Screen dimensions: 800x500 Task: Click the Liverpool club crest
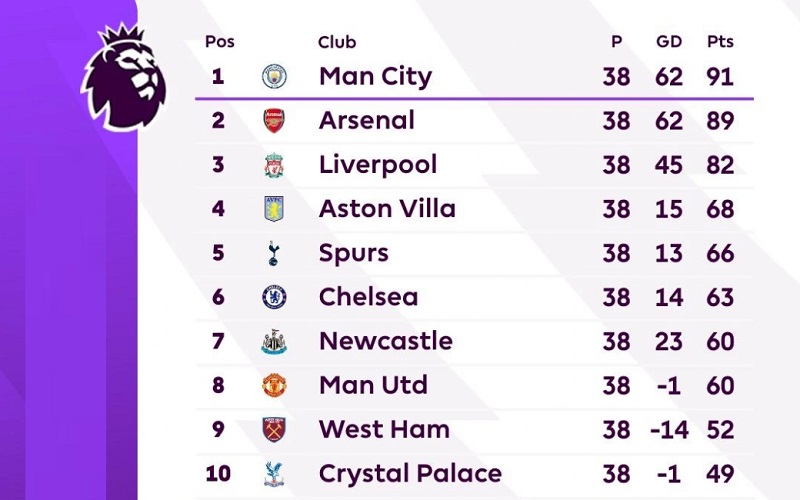[x=274, y=165]
